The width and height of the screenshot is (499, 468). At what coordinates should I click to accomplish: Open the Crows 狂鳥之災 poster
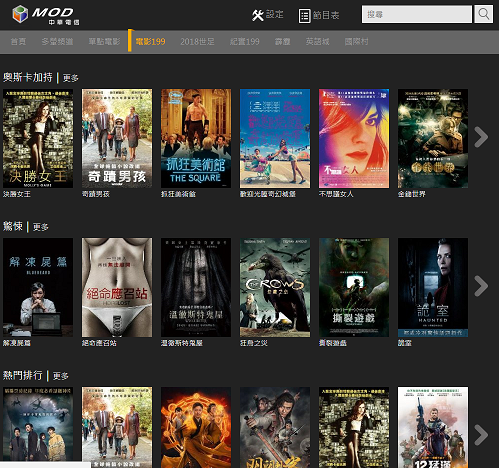click(x=275, y=287)
